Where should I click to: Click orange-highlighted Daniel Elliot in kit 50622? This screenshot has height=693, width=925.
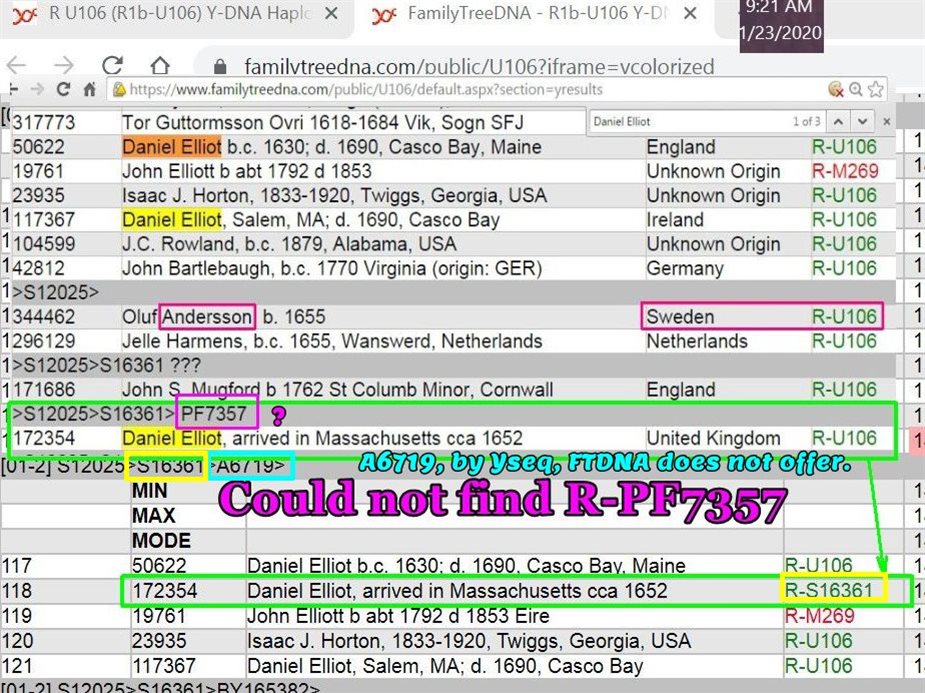[171, 147]
